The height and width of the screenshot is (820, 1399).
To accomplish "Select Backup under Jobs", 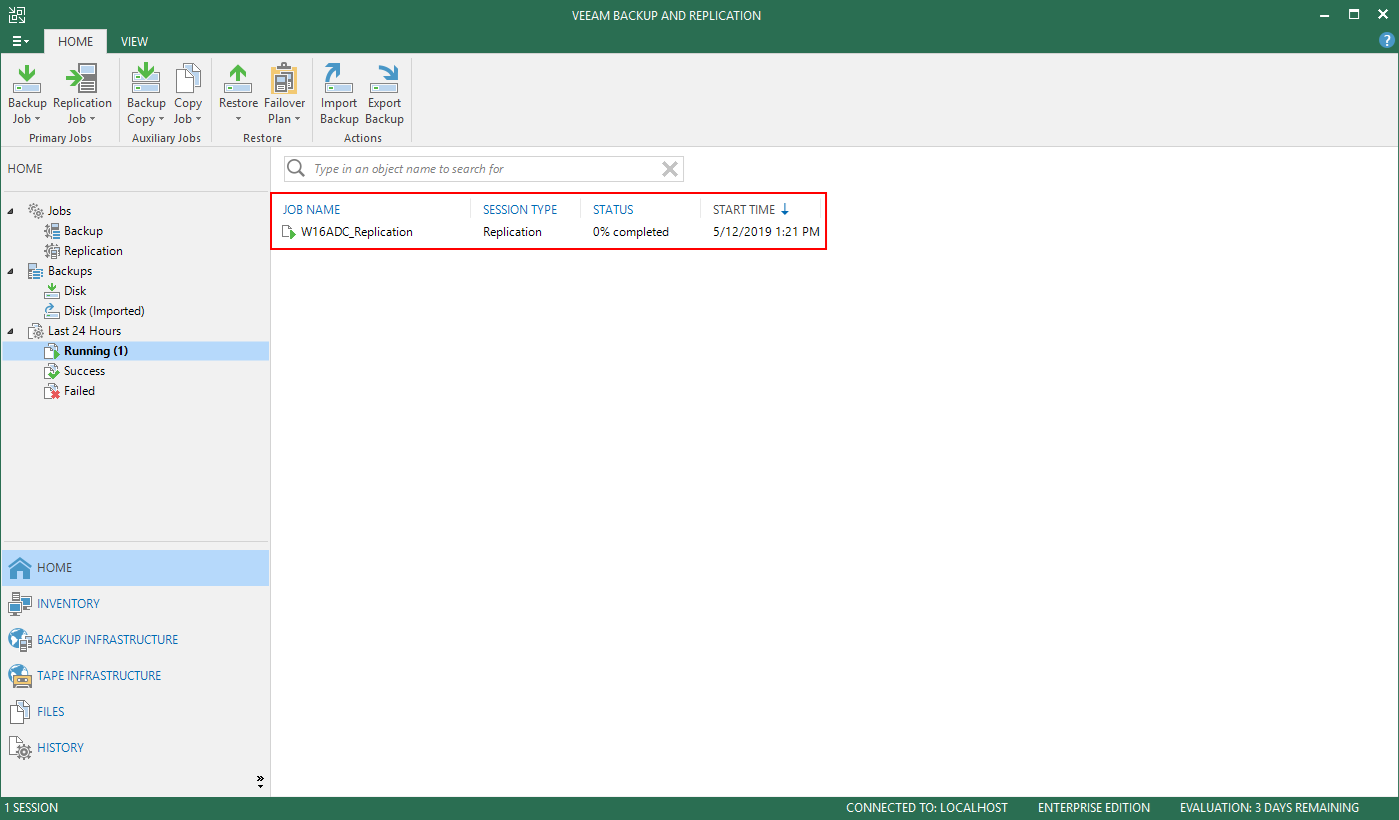I will click(83, 231).
